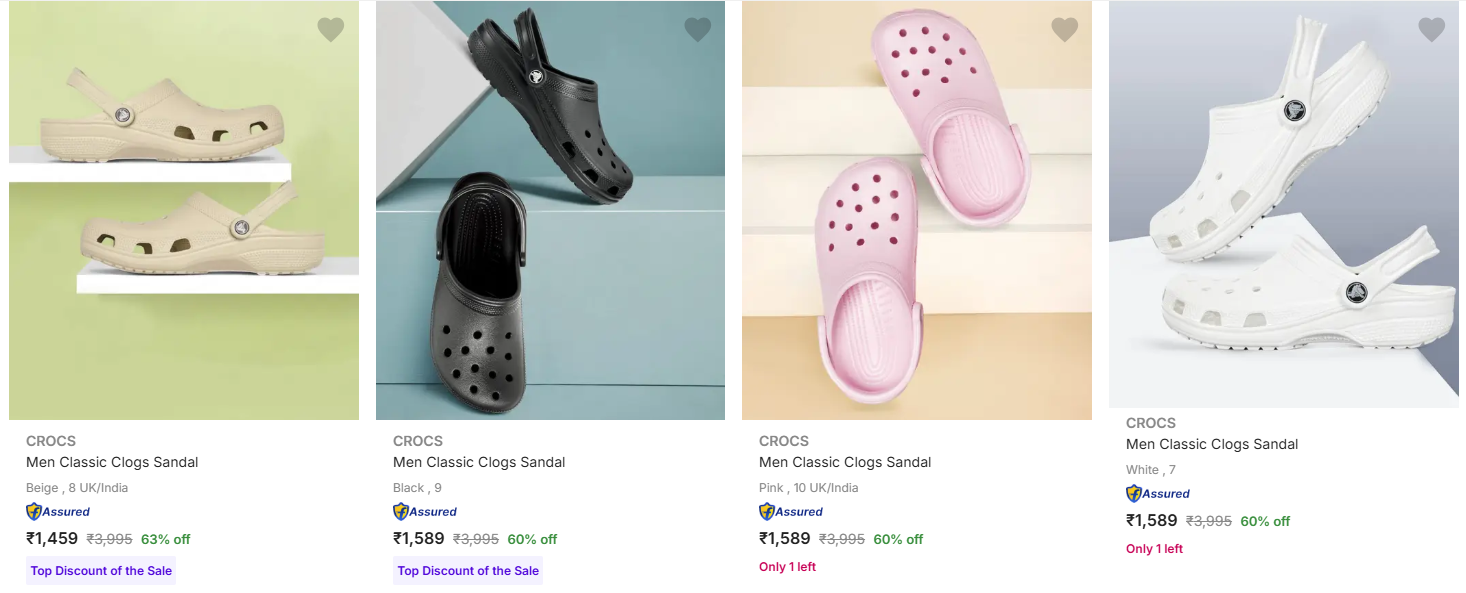Open Men Classic Clogs Sandal black listing title
The height and width of the screenshot is (593, 1466).
click(479, 462)
